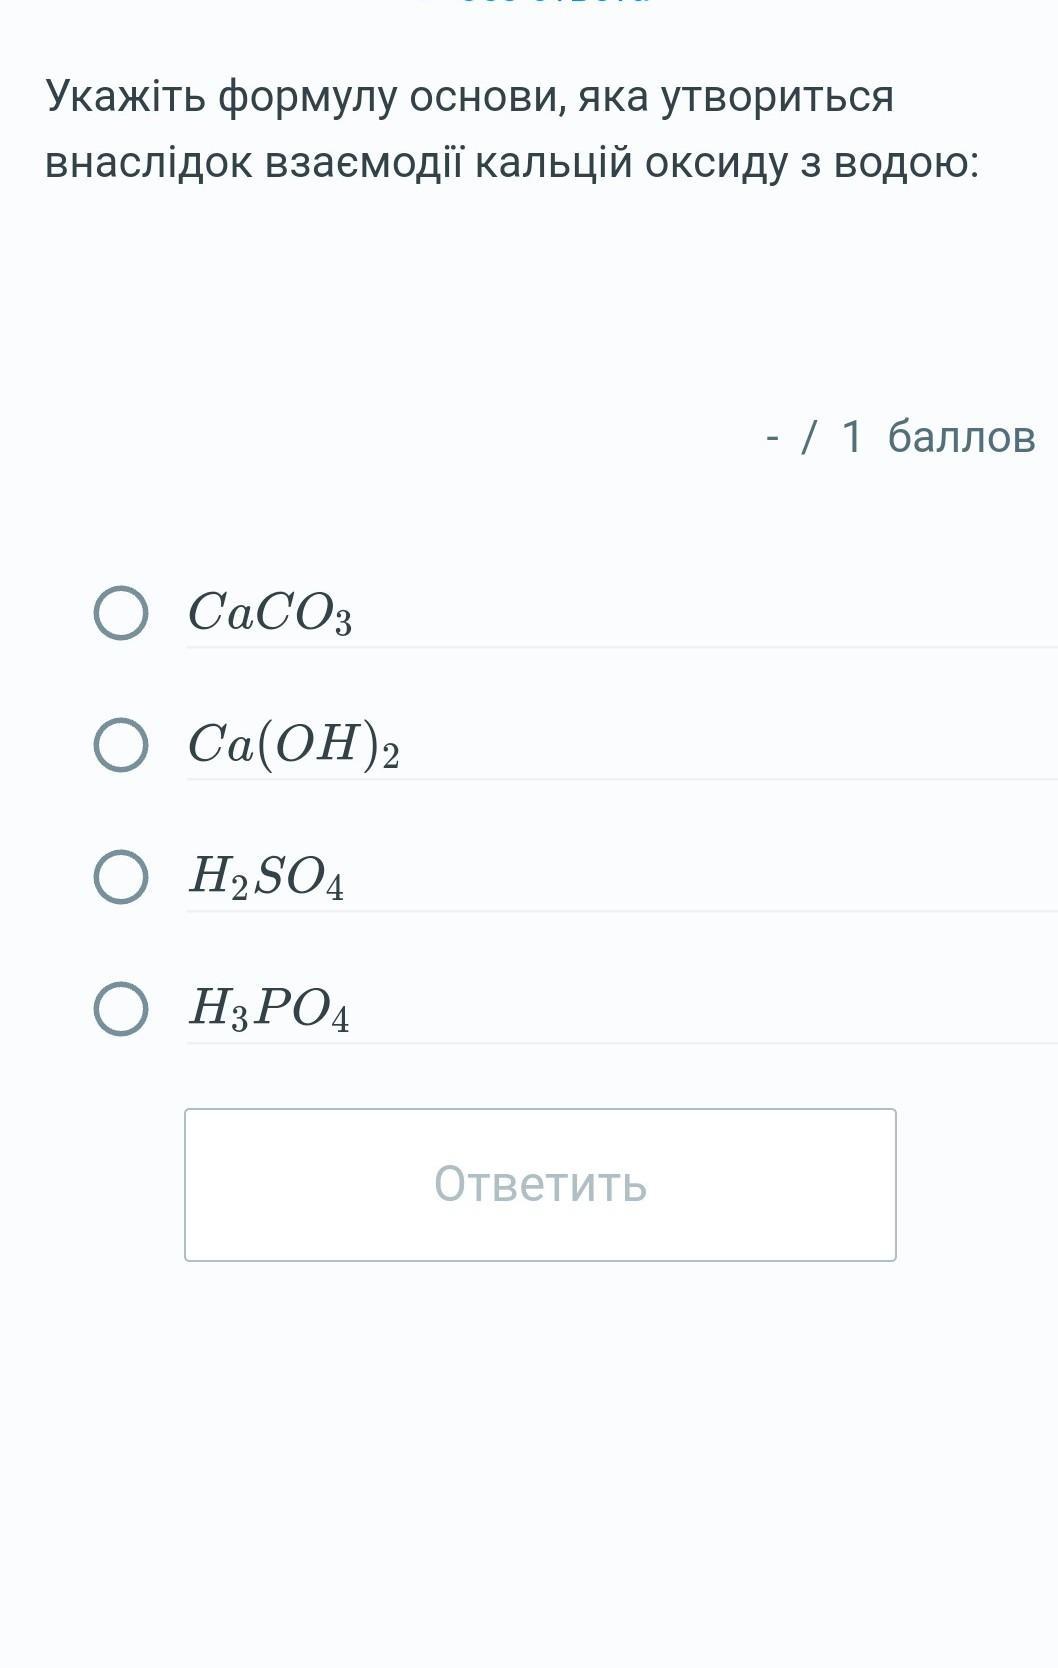The height and width of the screenshot is (1668, 1058).
Task: Click the cut-off blue link at top
Action: coord(540,3)
